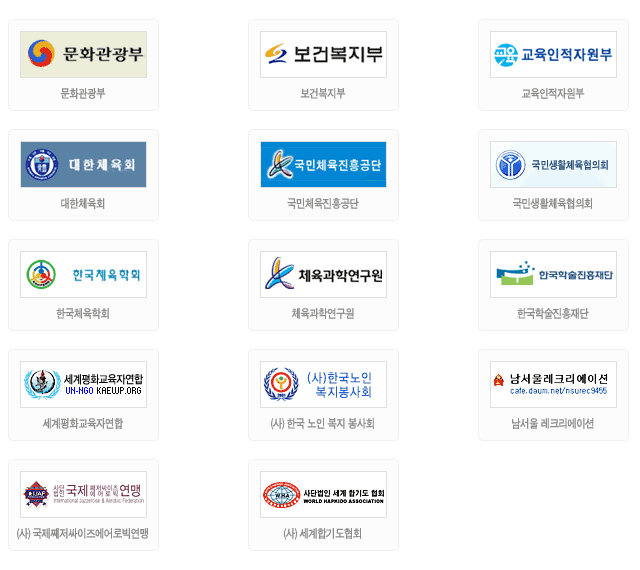Click the 보건복지부 banner image
640x570 pixels.
(323, 54)
